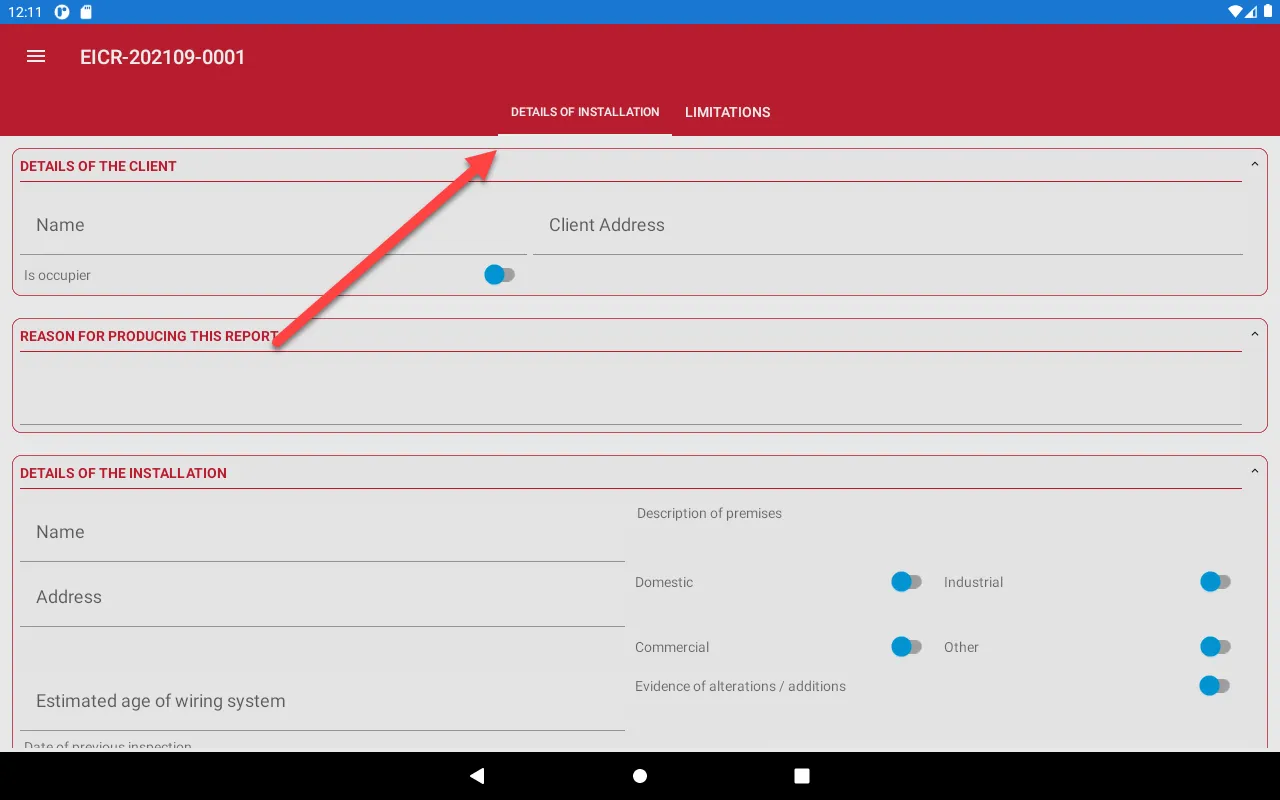
Task: Tap the Wi-Fi icon in status bar
Action: [x=1237, y=11]
